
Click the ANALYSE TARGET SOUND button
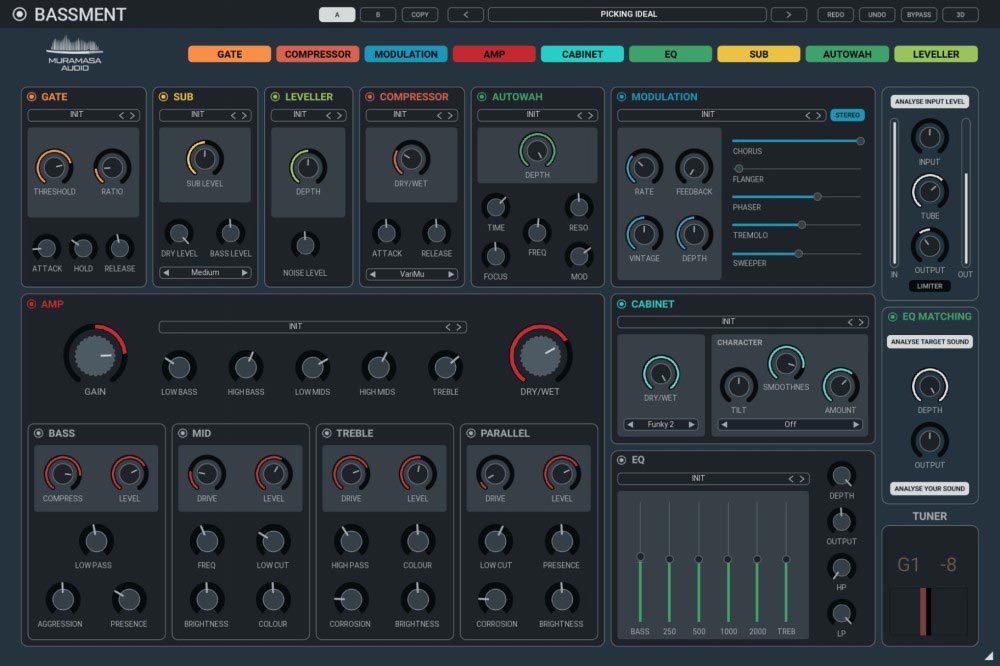click(x=929, y=343)
